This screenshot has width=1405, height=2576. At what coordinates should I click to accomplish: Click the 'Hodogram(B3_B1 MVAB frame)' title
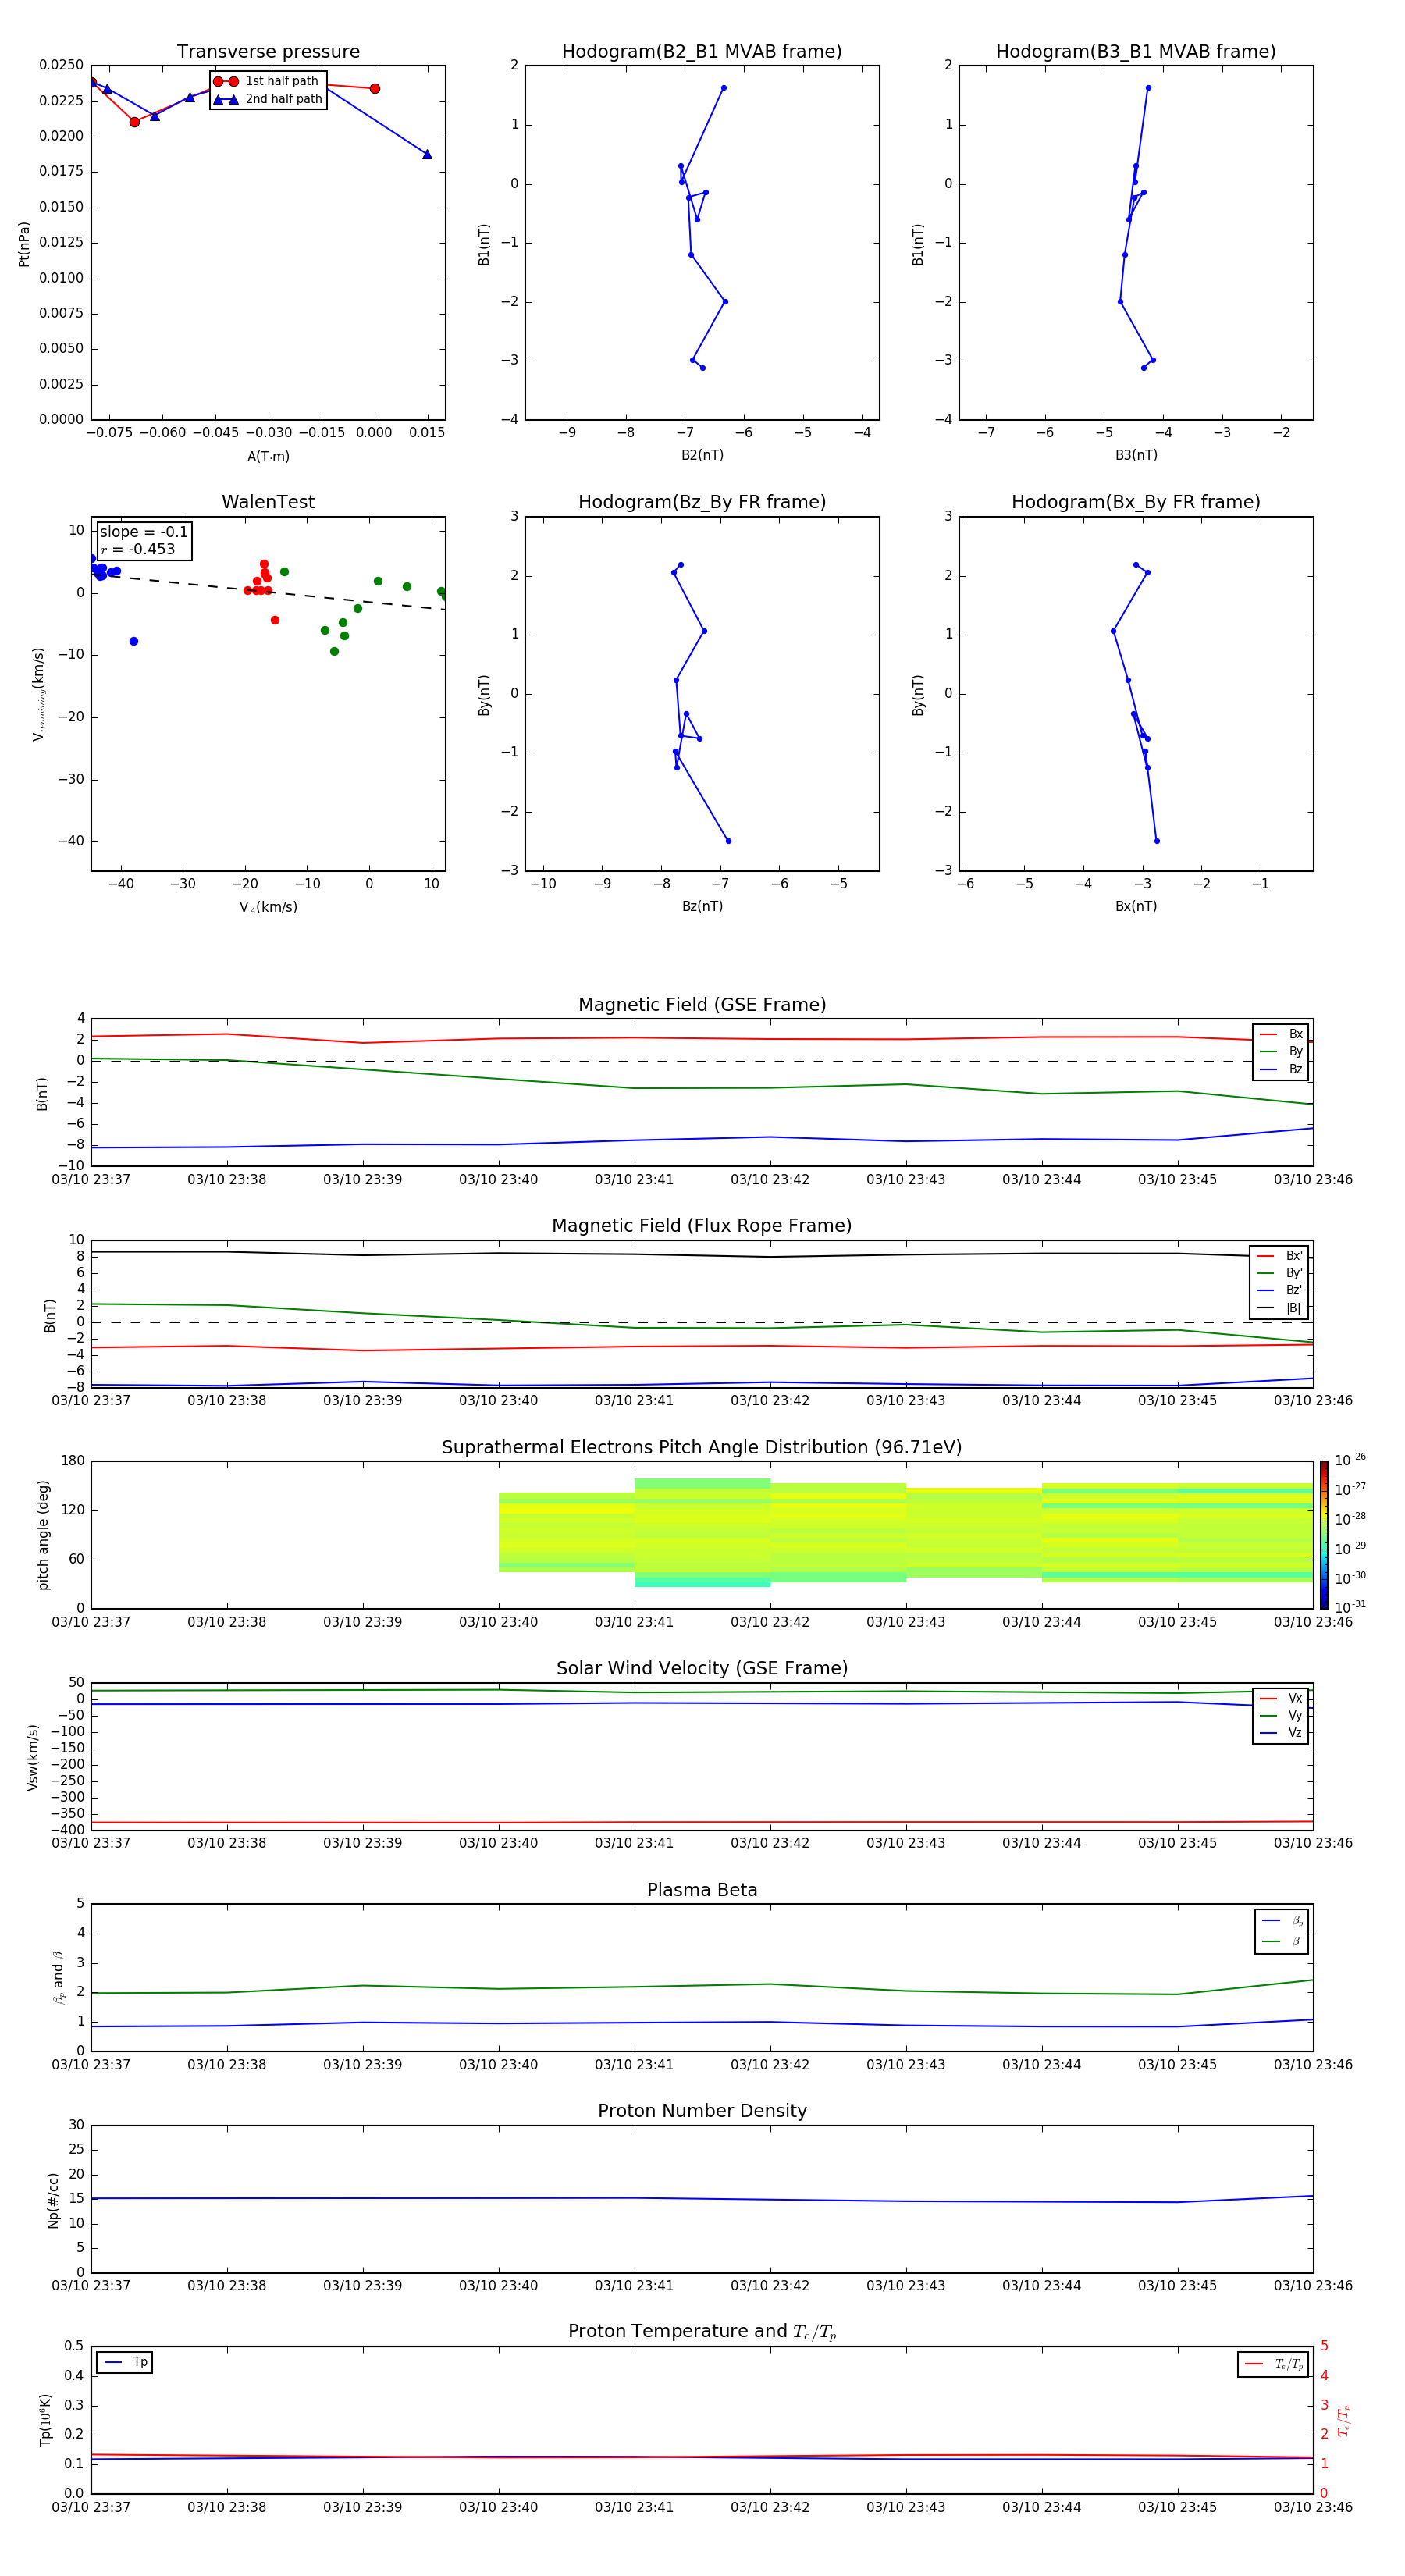pyautogui.click(x=1136, y=52)
